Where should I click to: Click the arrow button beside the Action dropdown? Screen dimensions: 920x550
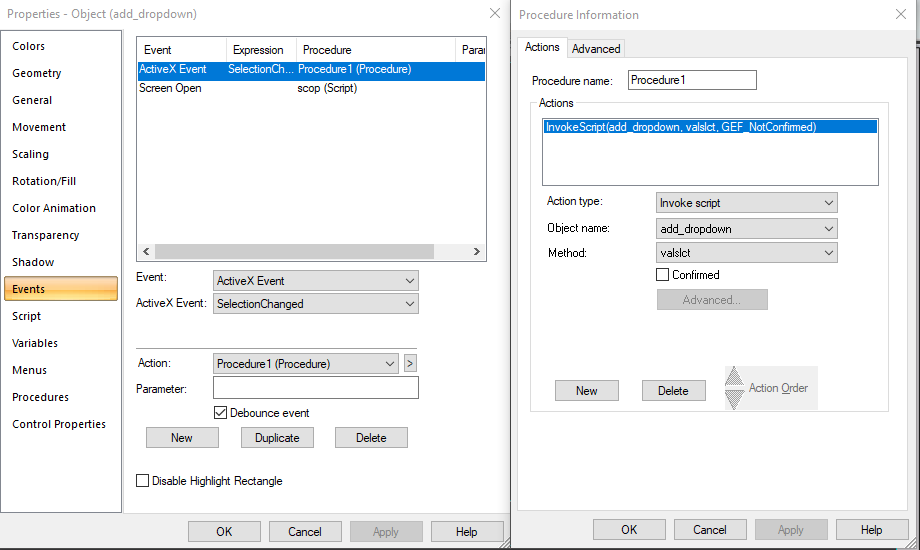point(410,363)
